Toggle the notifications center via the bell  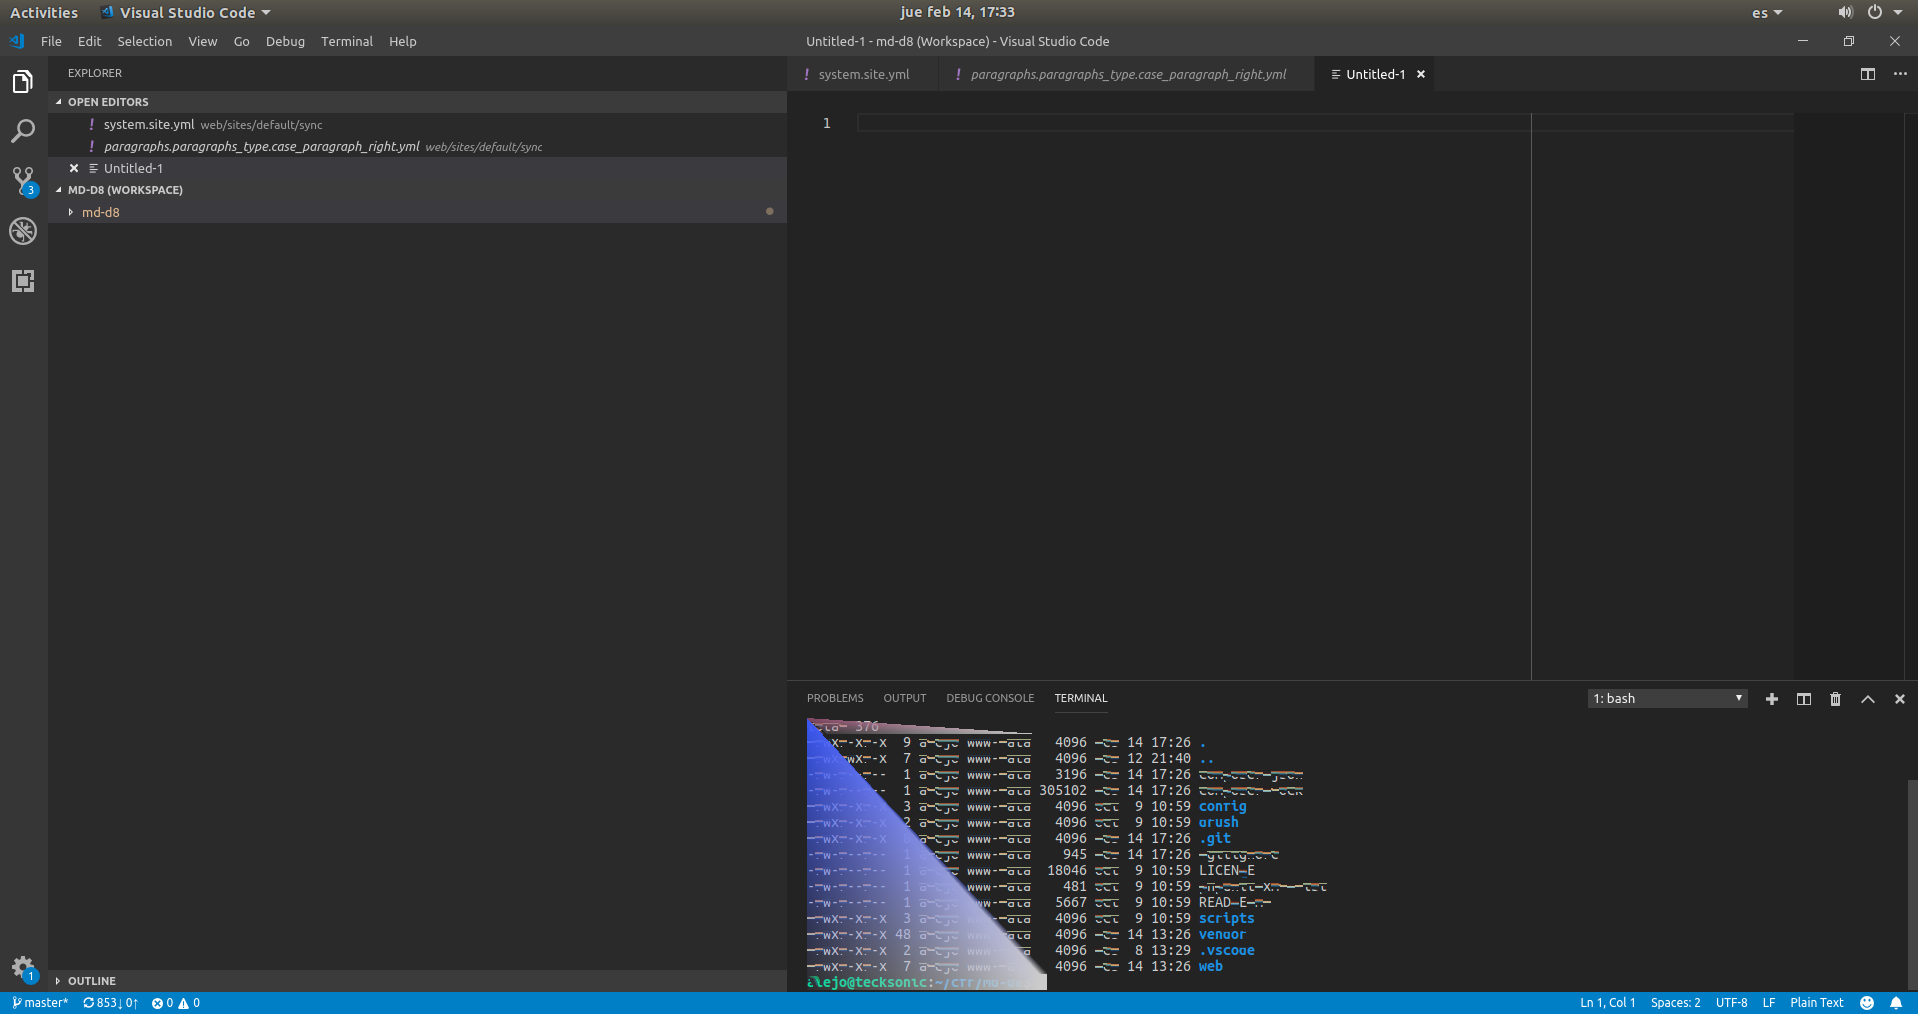pos(1898,1002)
